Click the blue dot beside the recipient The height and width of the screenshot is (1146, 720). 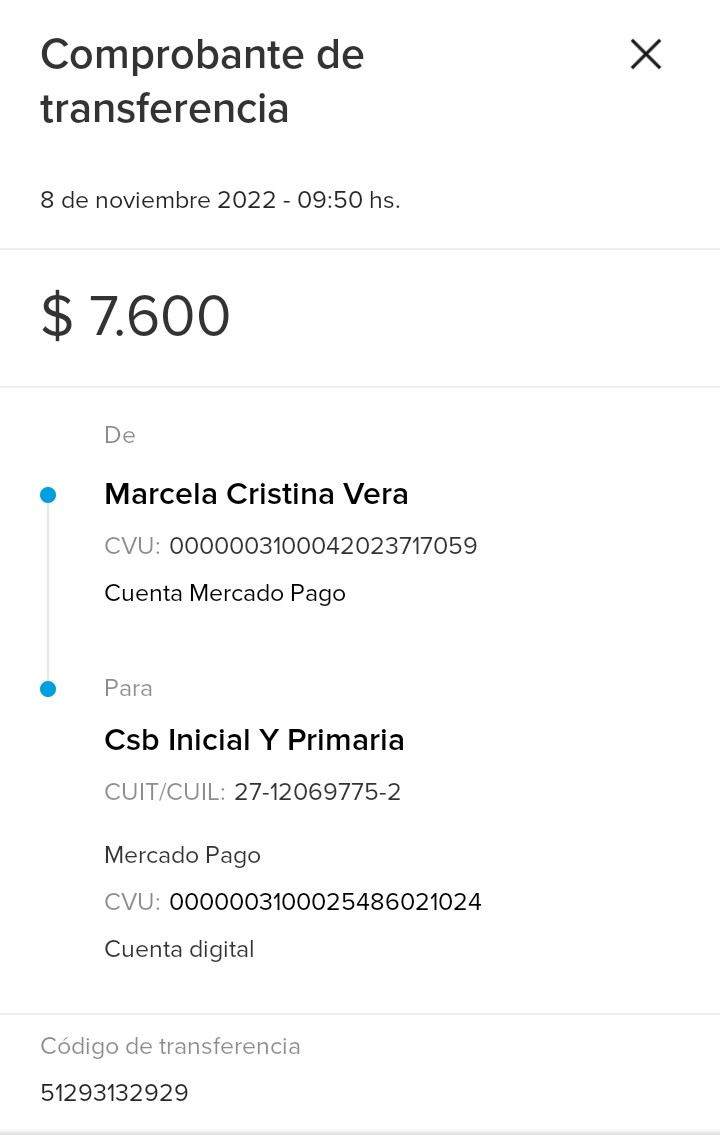[x=48, y=689]
